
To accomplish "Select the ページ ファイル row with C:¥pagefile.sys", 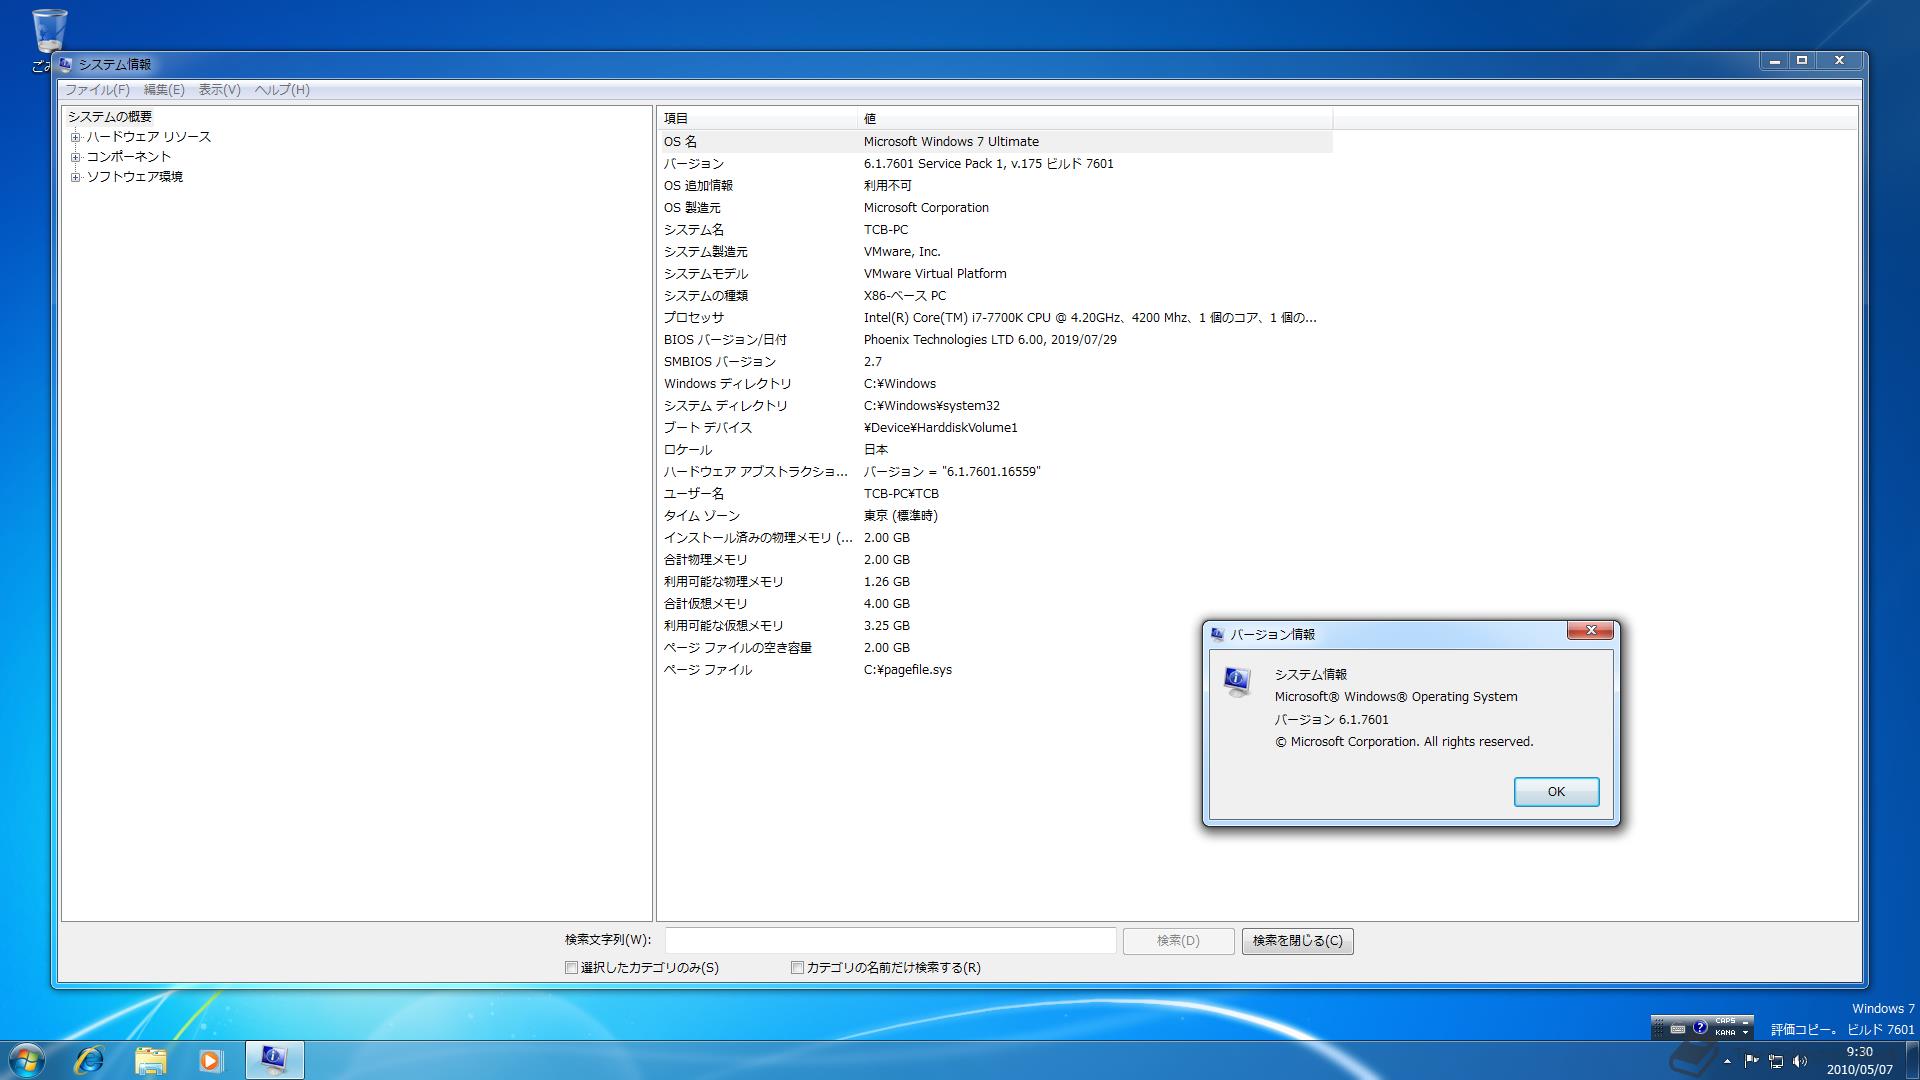I will click(x=995, y=670).
